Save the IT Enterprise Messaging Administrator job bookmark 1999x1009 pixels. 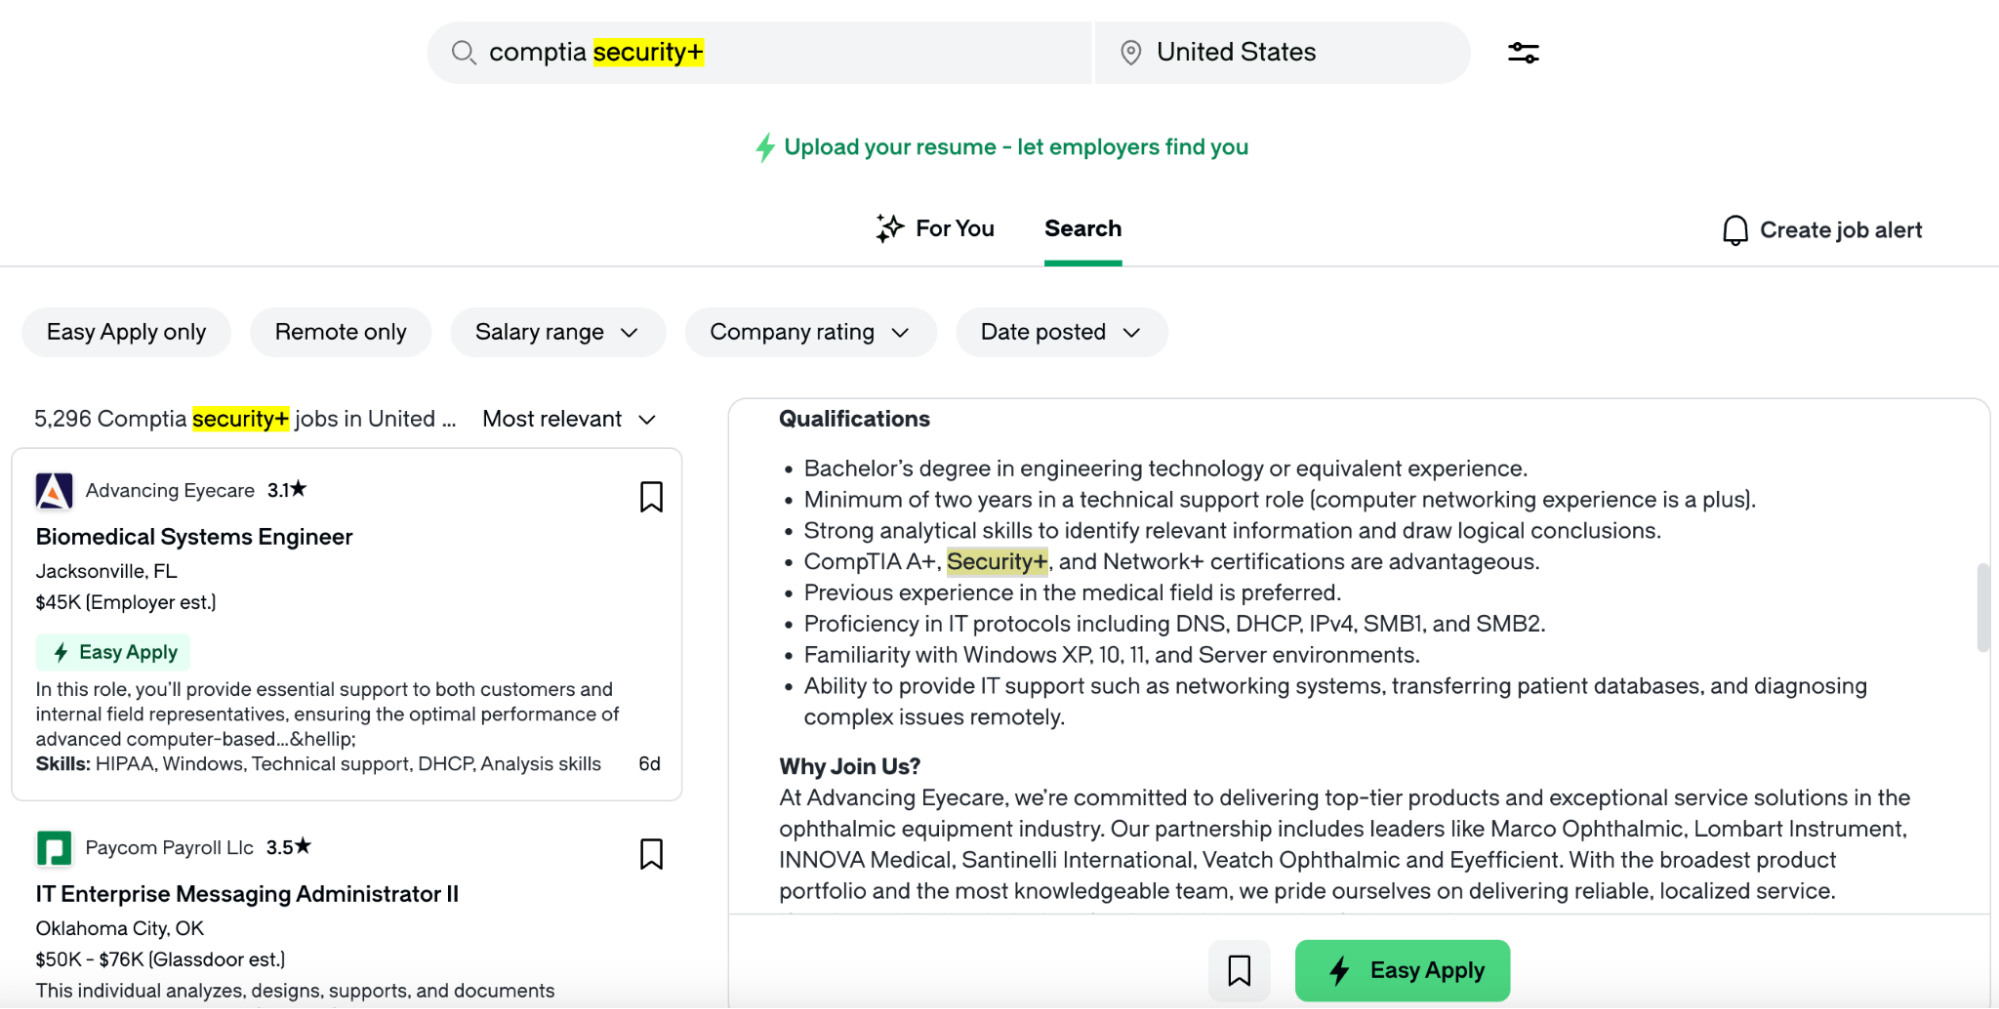click(651, 854)
